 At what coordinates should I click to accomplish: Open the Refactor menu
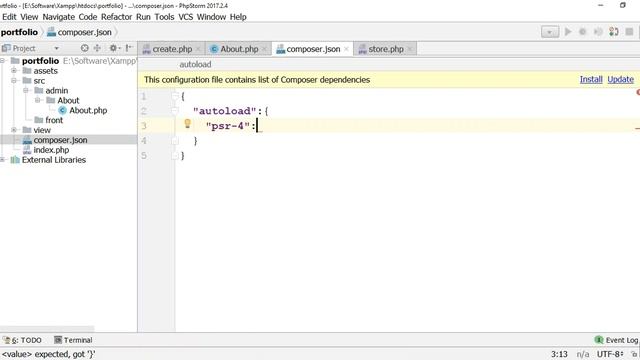pos(116,17)
